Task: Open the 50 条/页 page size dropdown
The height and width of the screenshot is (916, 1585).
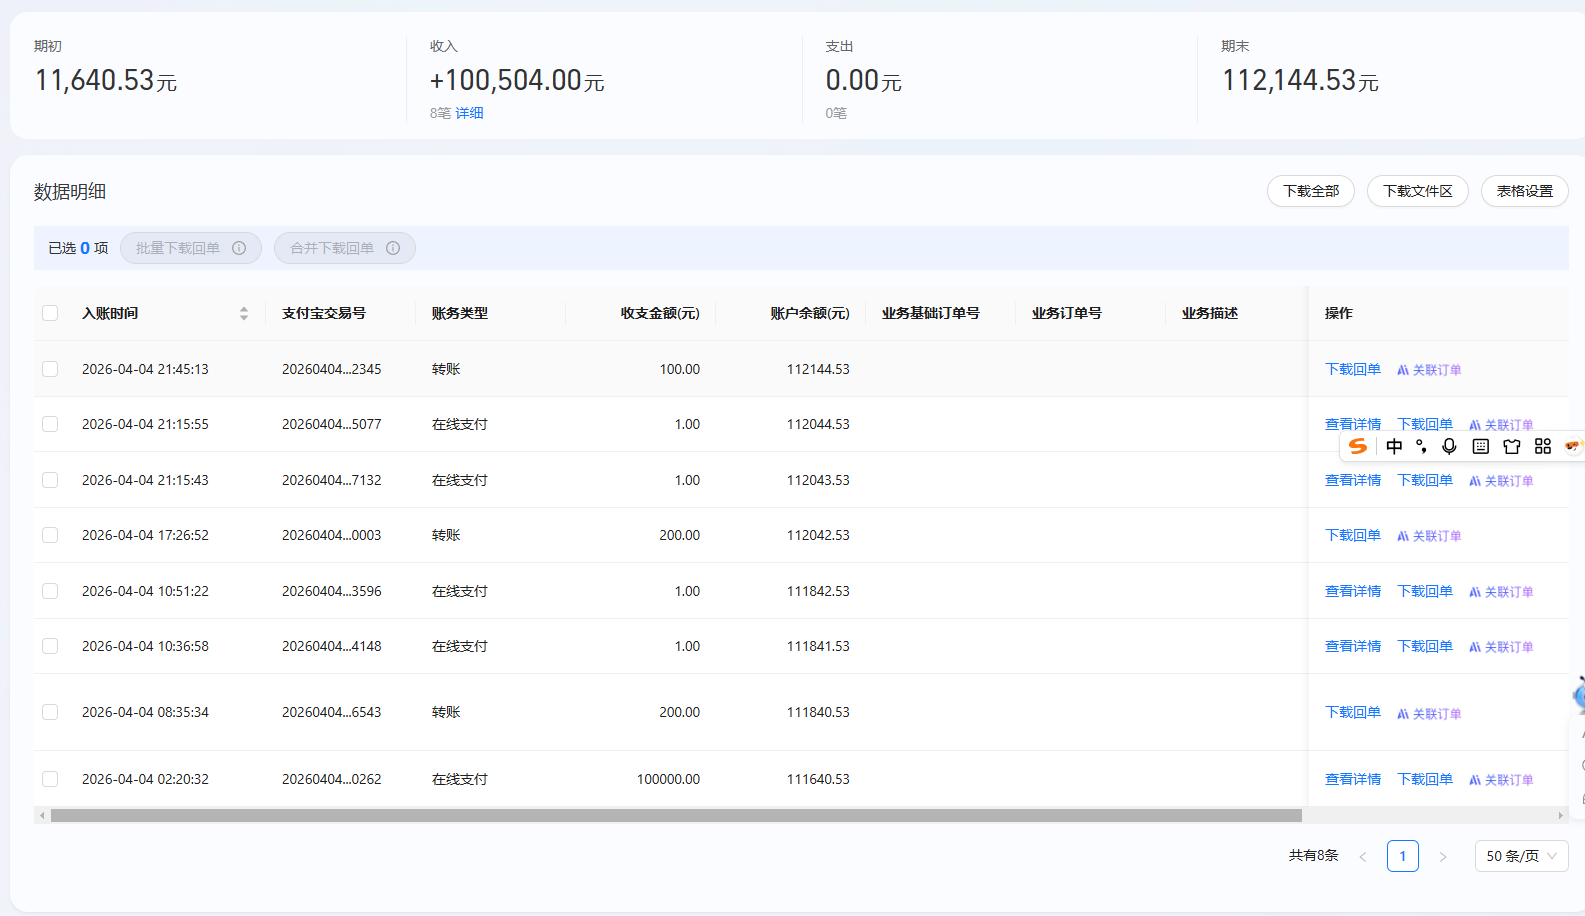Action: tap(1521, 856)
